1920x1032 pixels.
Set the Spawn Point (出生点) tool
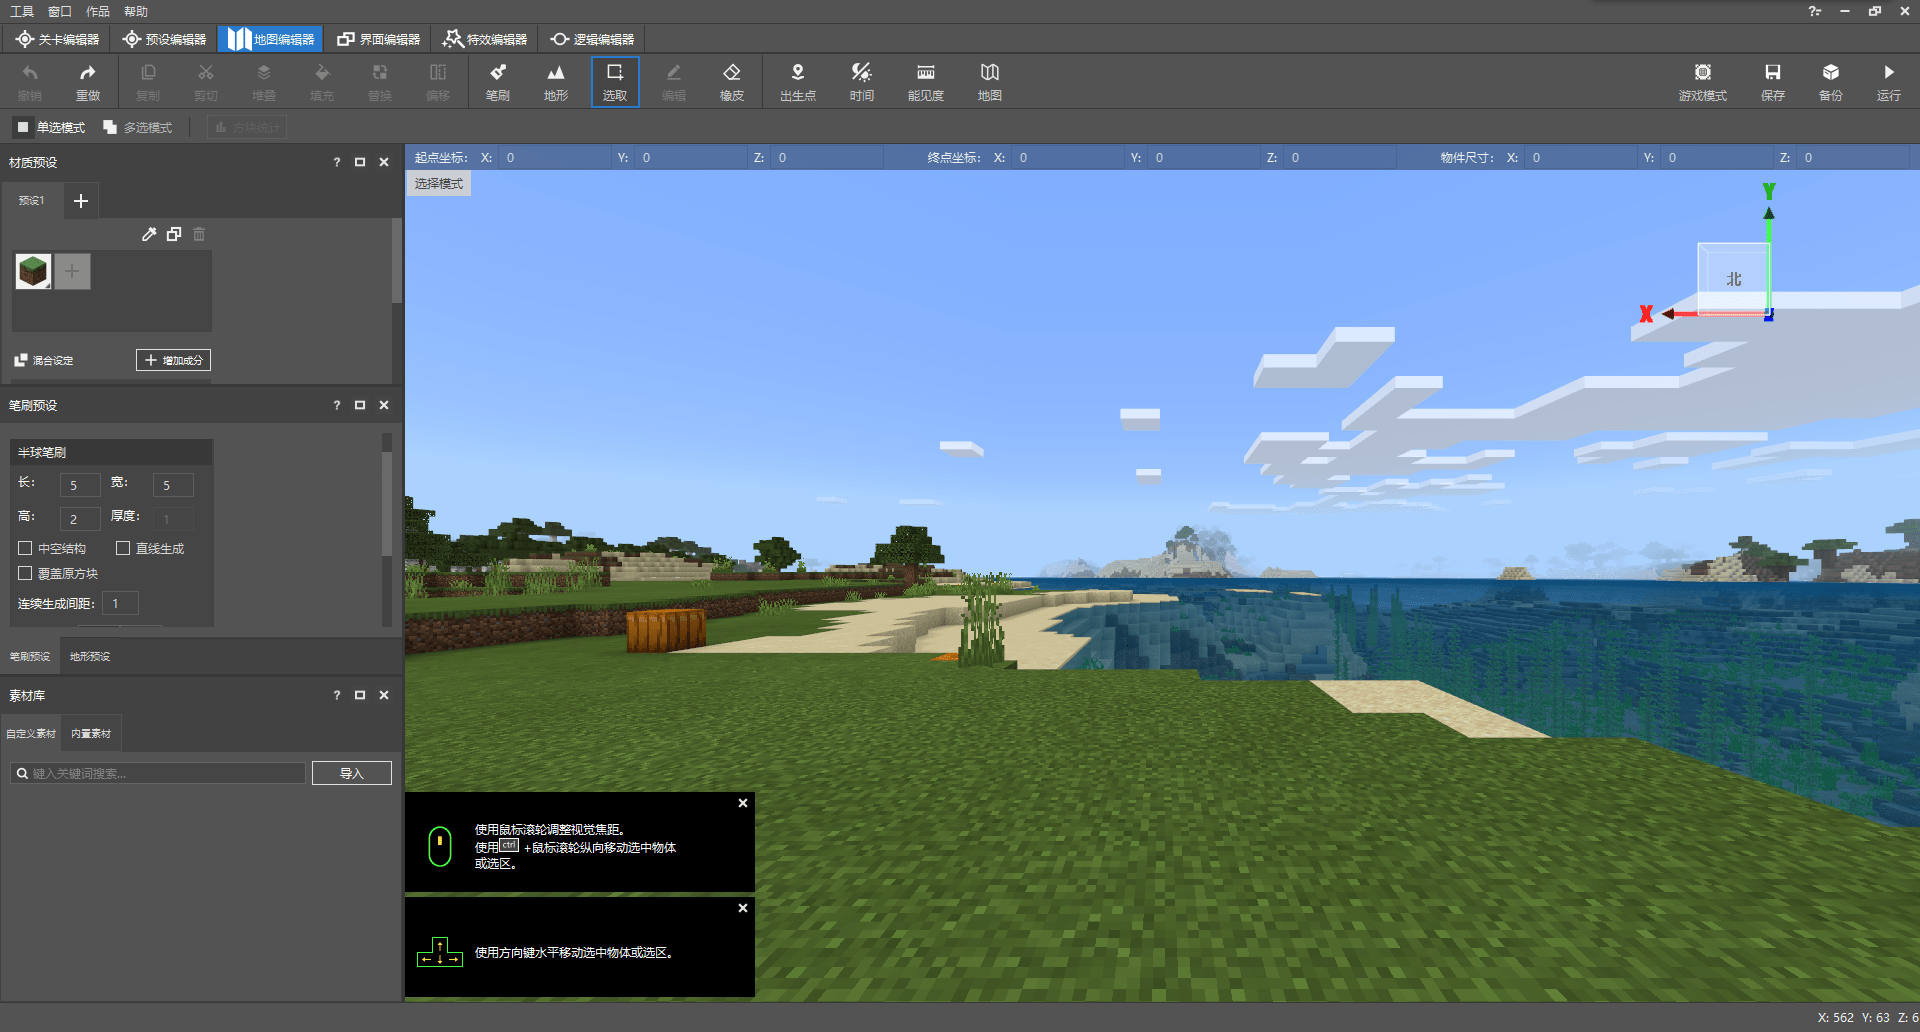coord(798,81)
